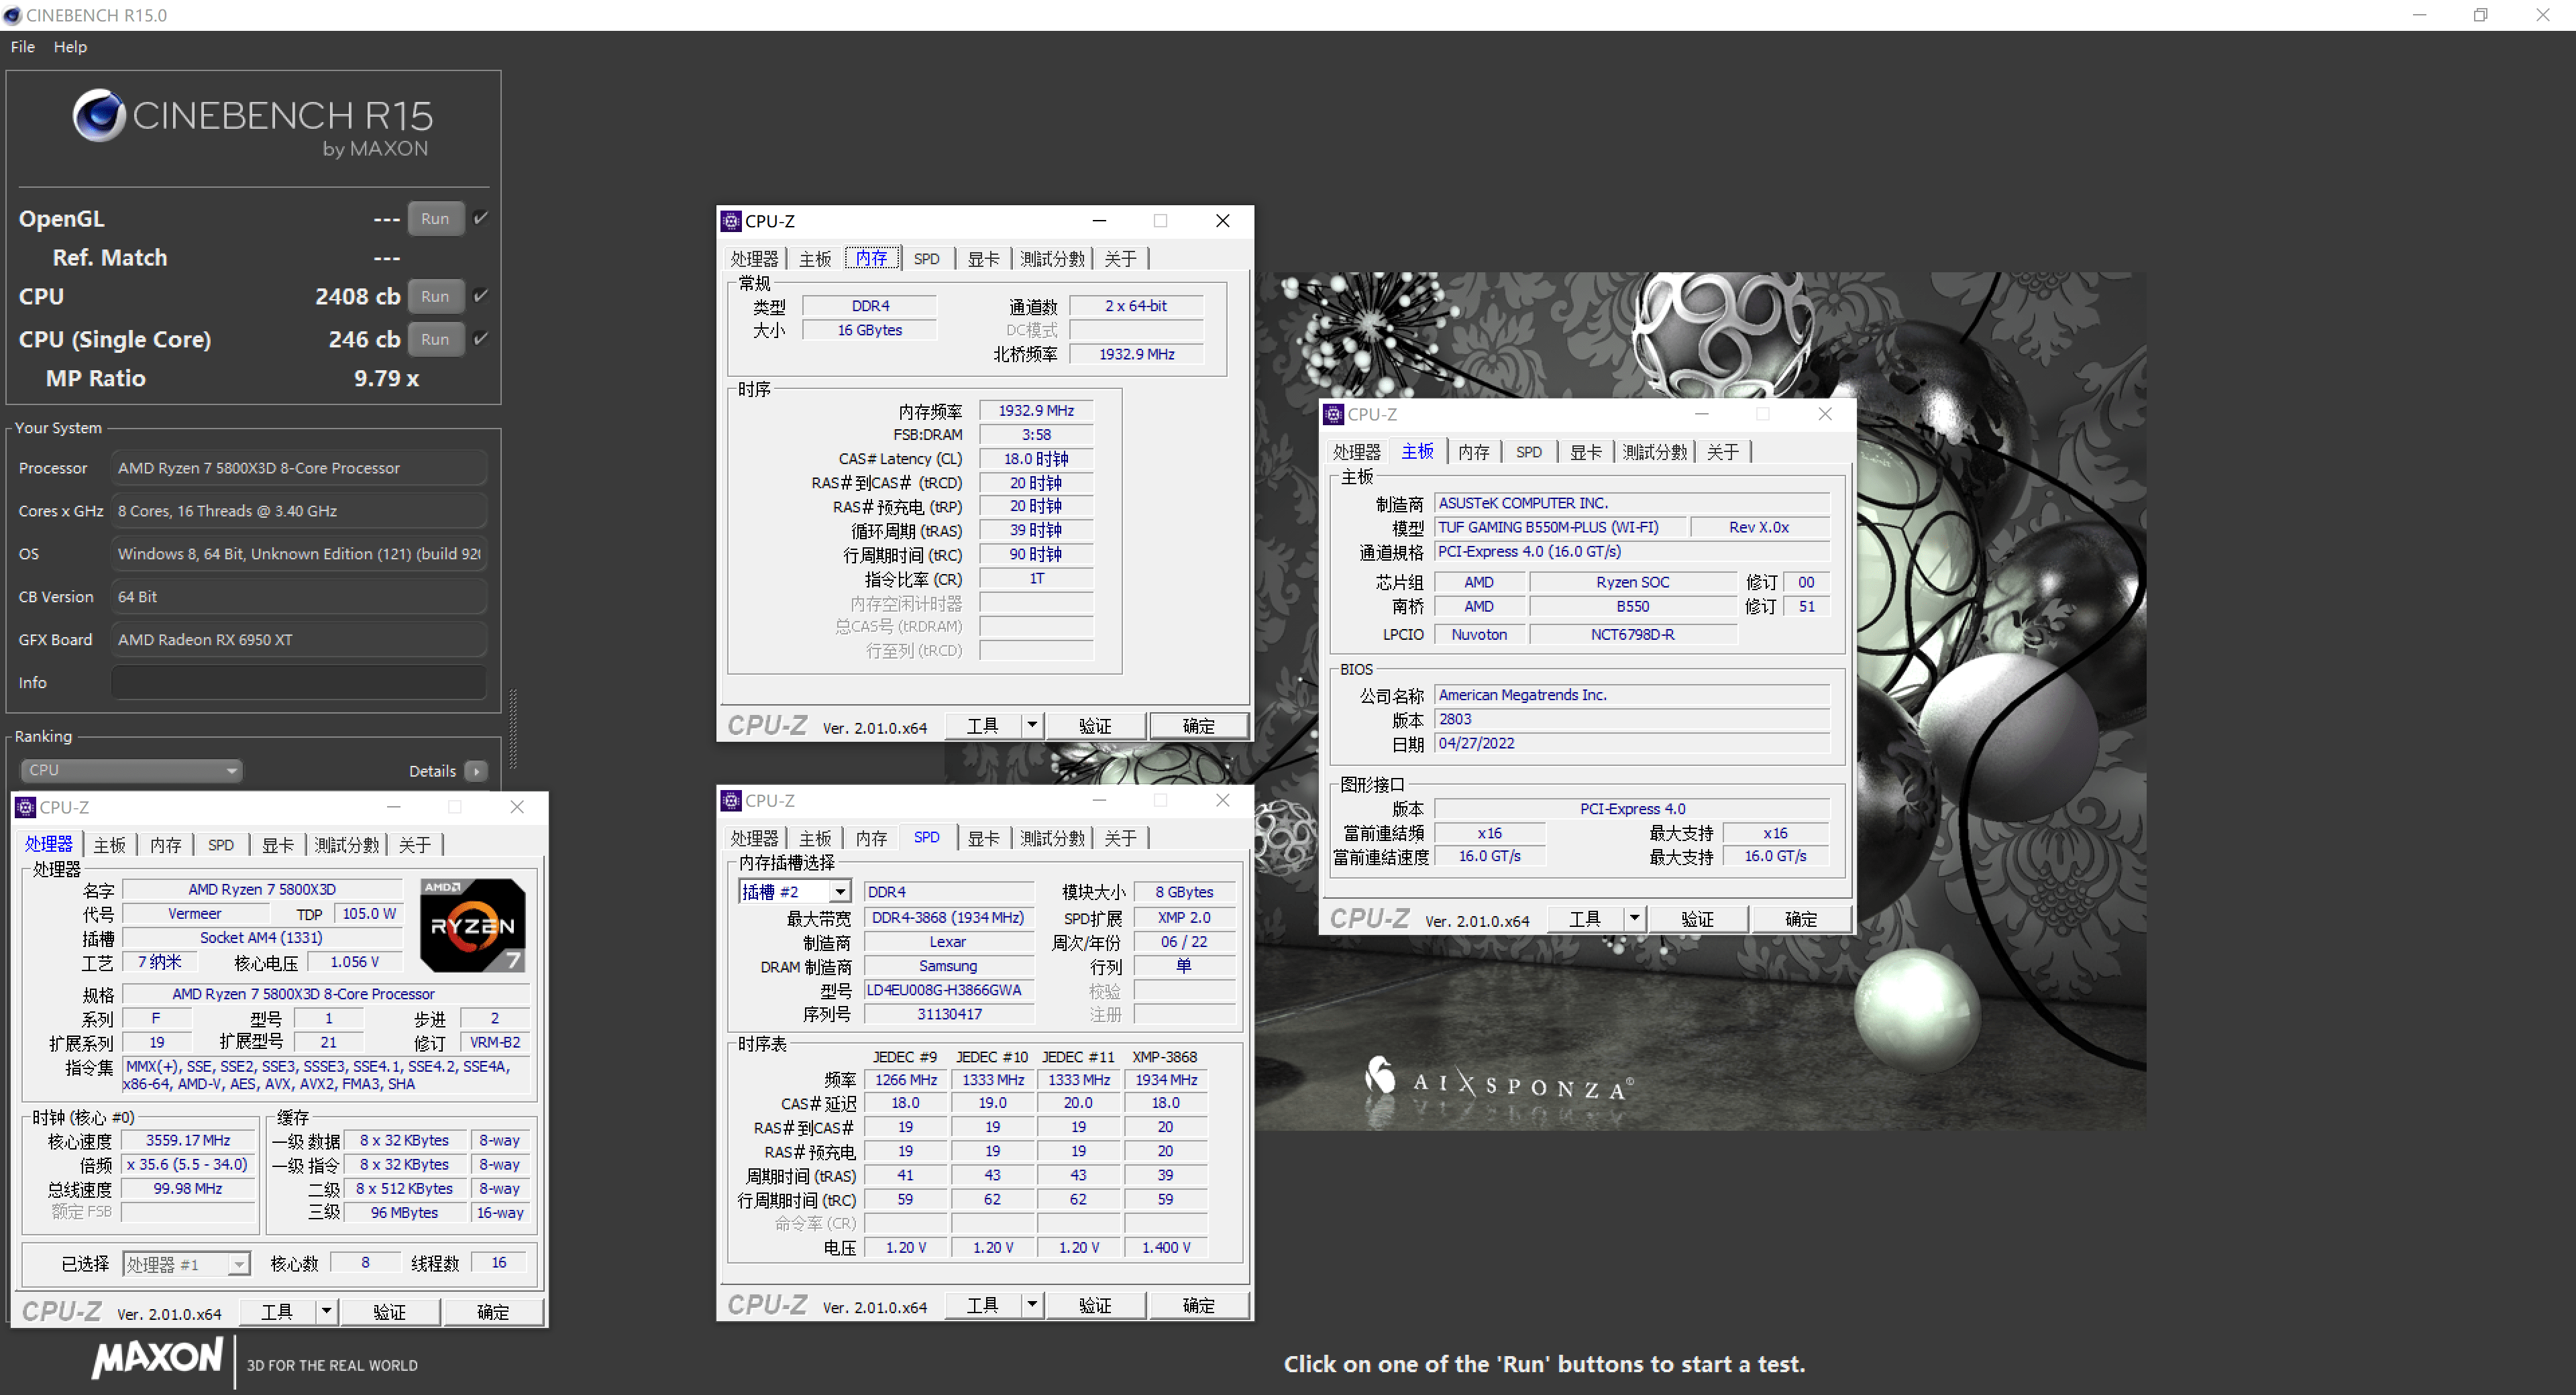
Task: Open the CPU ranking dropdown
Action: click(x=131, y=770)
